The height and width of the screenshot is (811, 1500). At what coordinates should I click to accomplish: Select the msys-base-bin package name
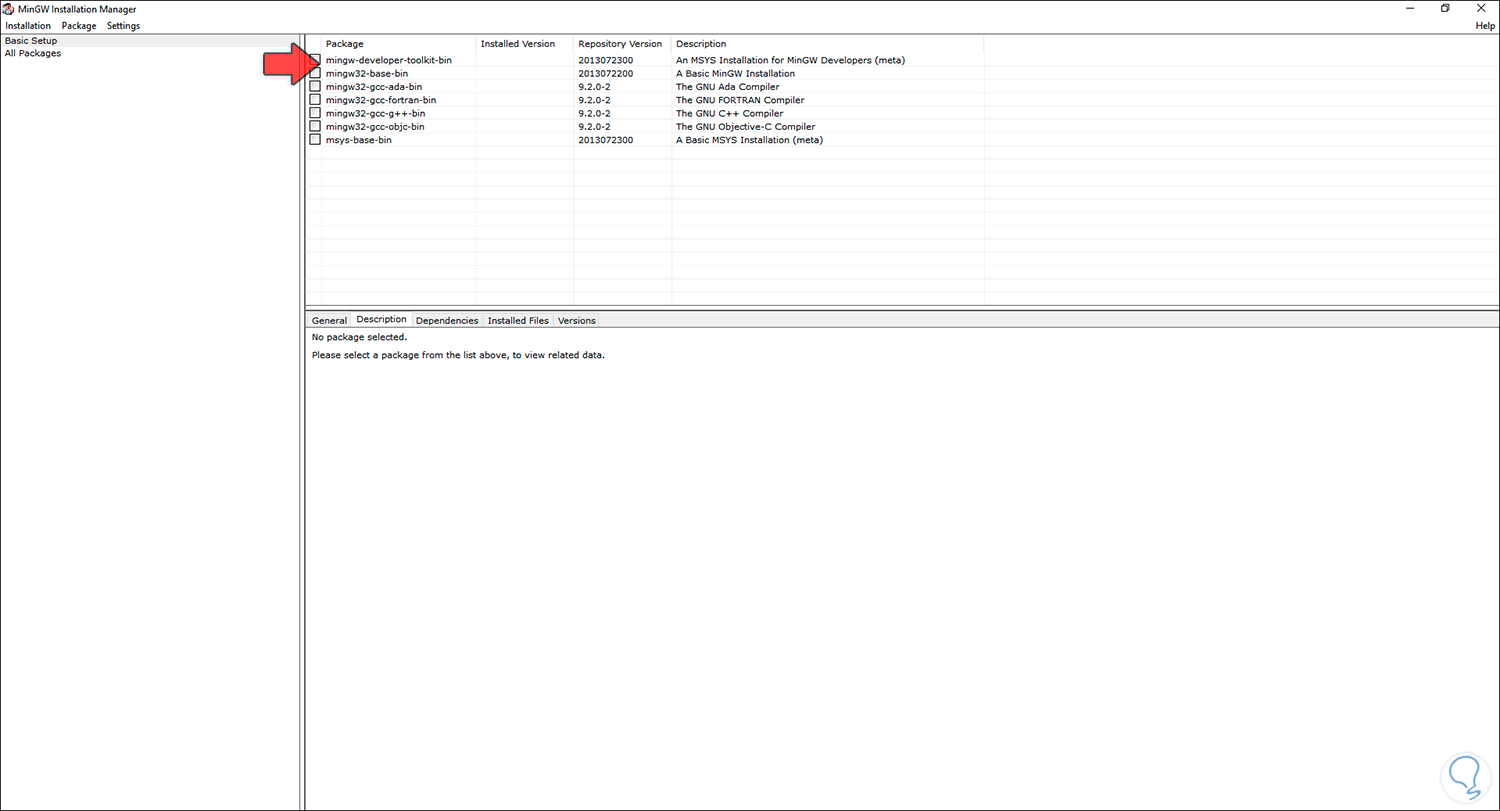point(358,140)
